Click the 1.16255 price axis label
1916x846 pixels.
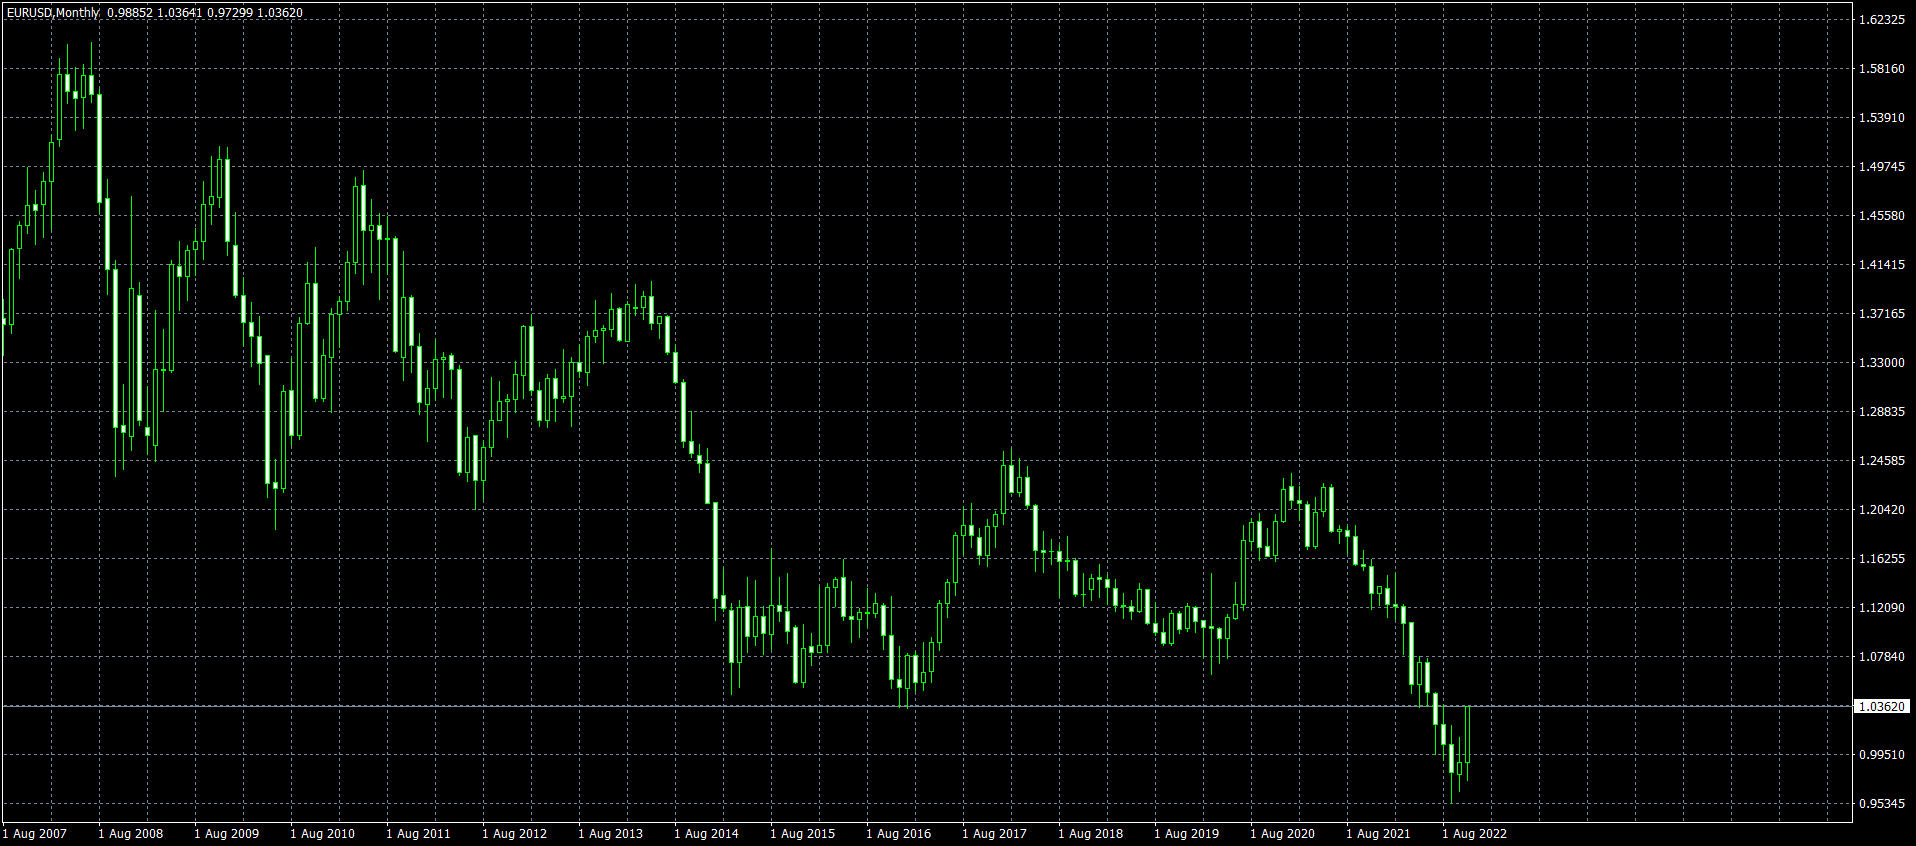click(1882, 559)
